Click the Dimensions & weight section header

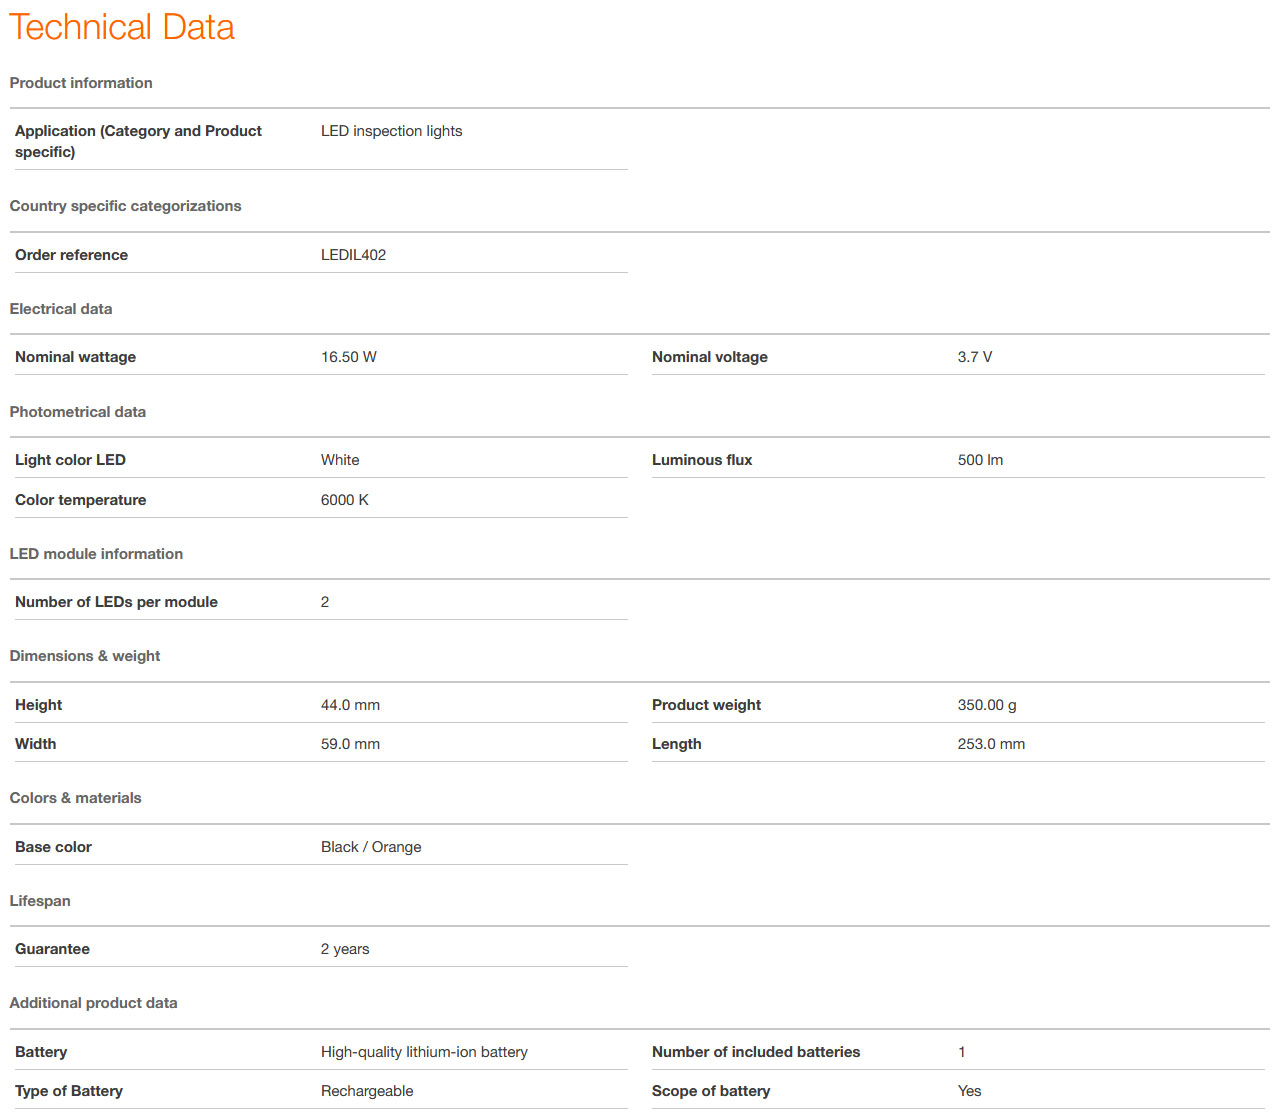(85, 656)
